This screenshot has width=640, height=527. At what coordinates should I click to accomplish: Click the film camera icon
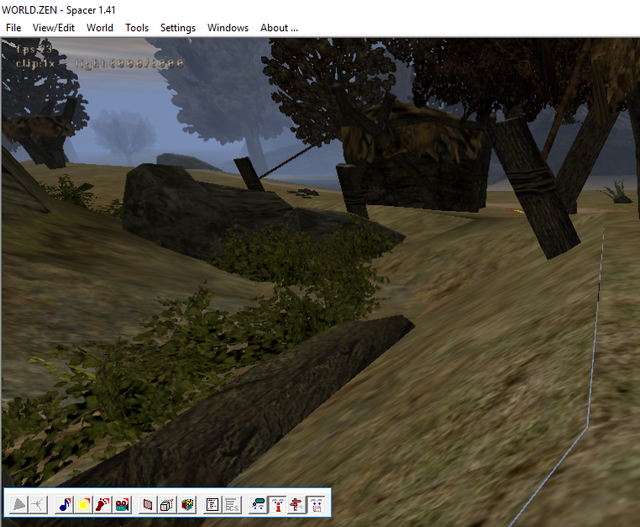click(122, 505)
